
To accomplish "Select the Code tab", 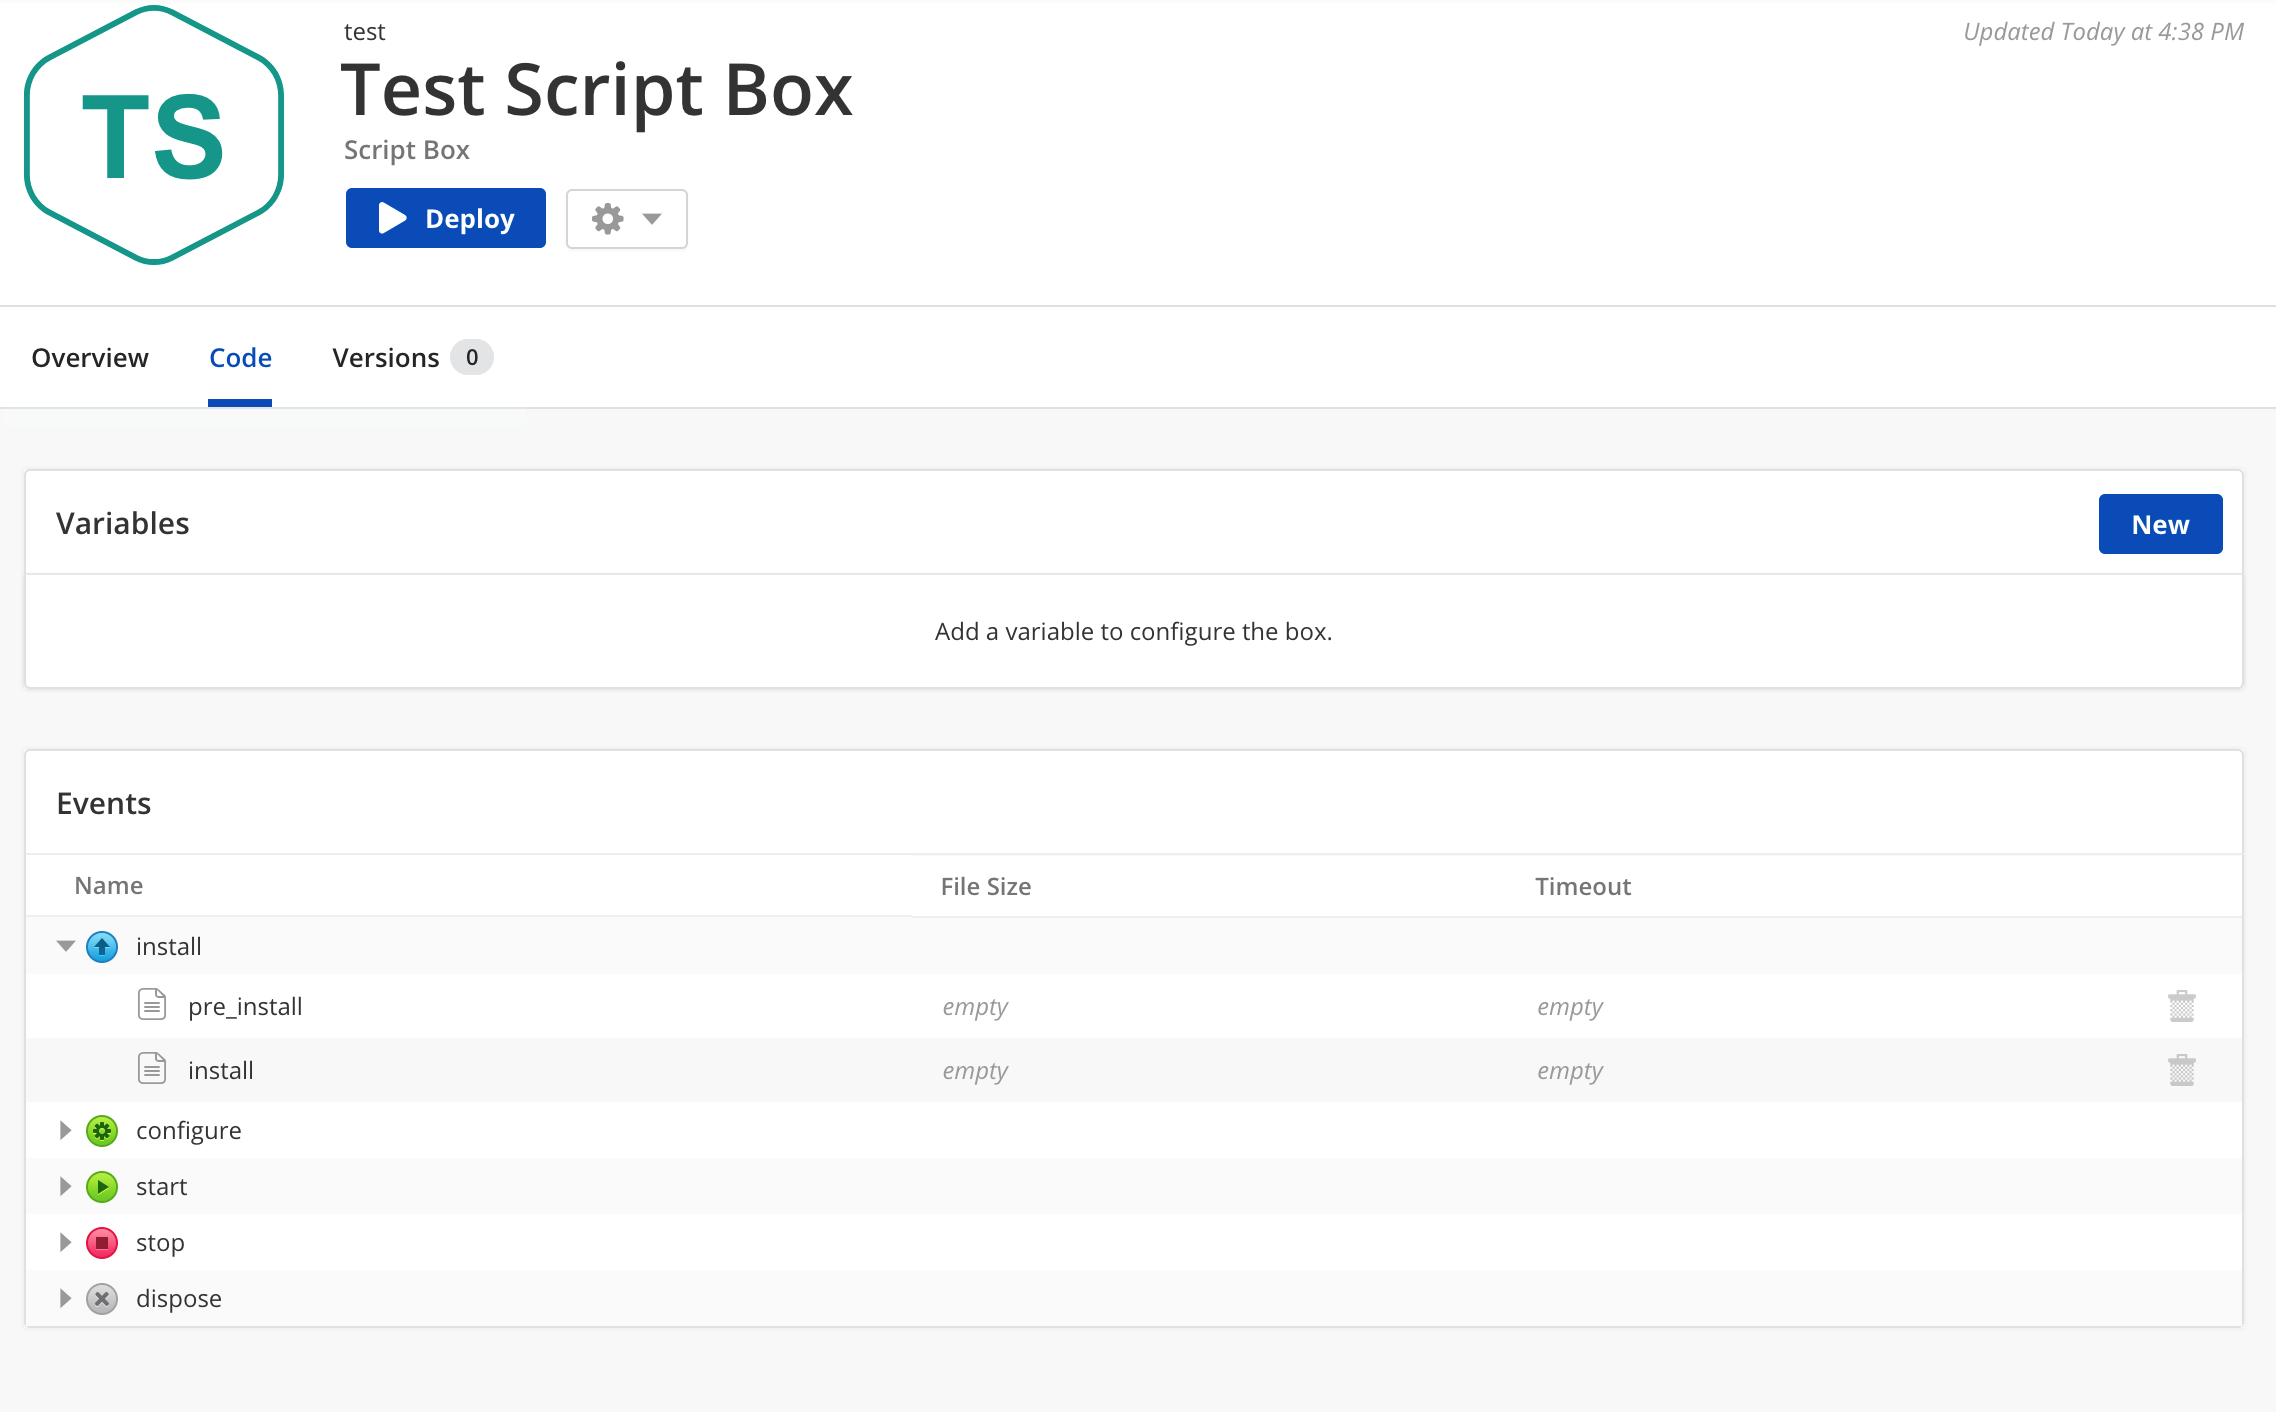I will point(240,358).
